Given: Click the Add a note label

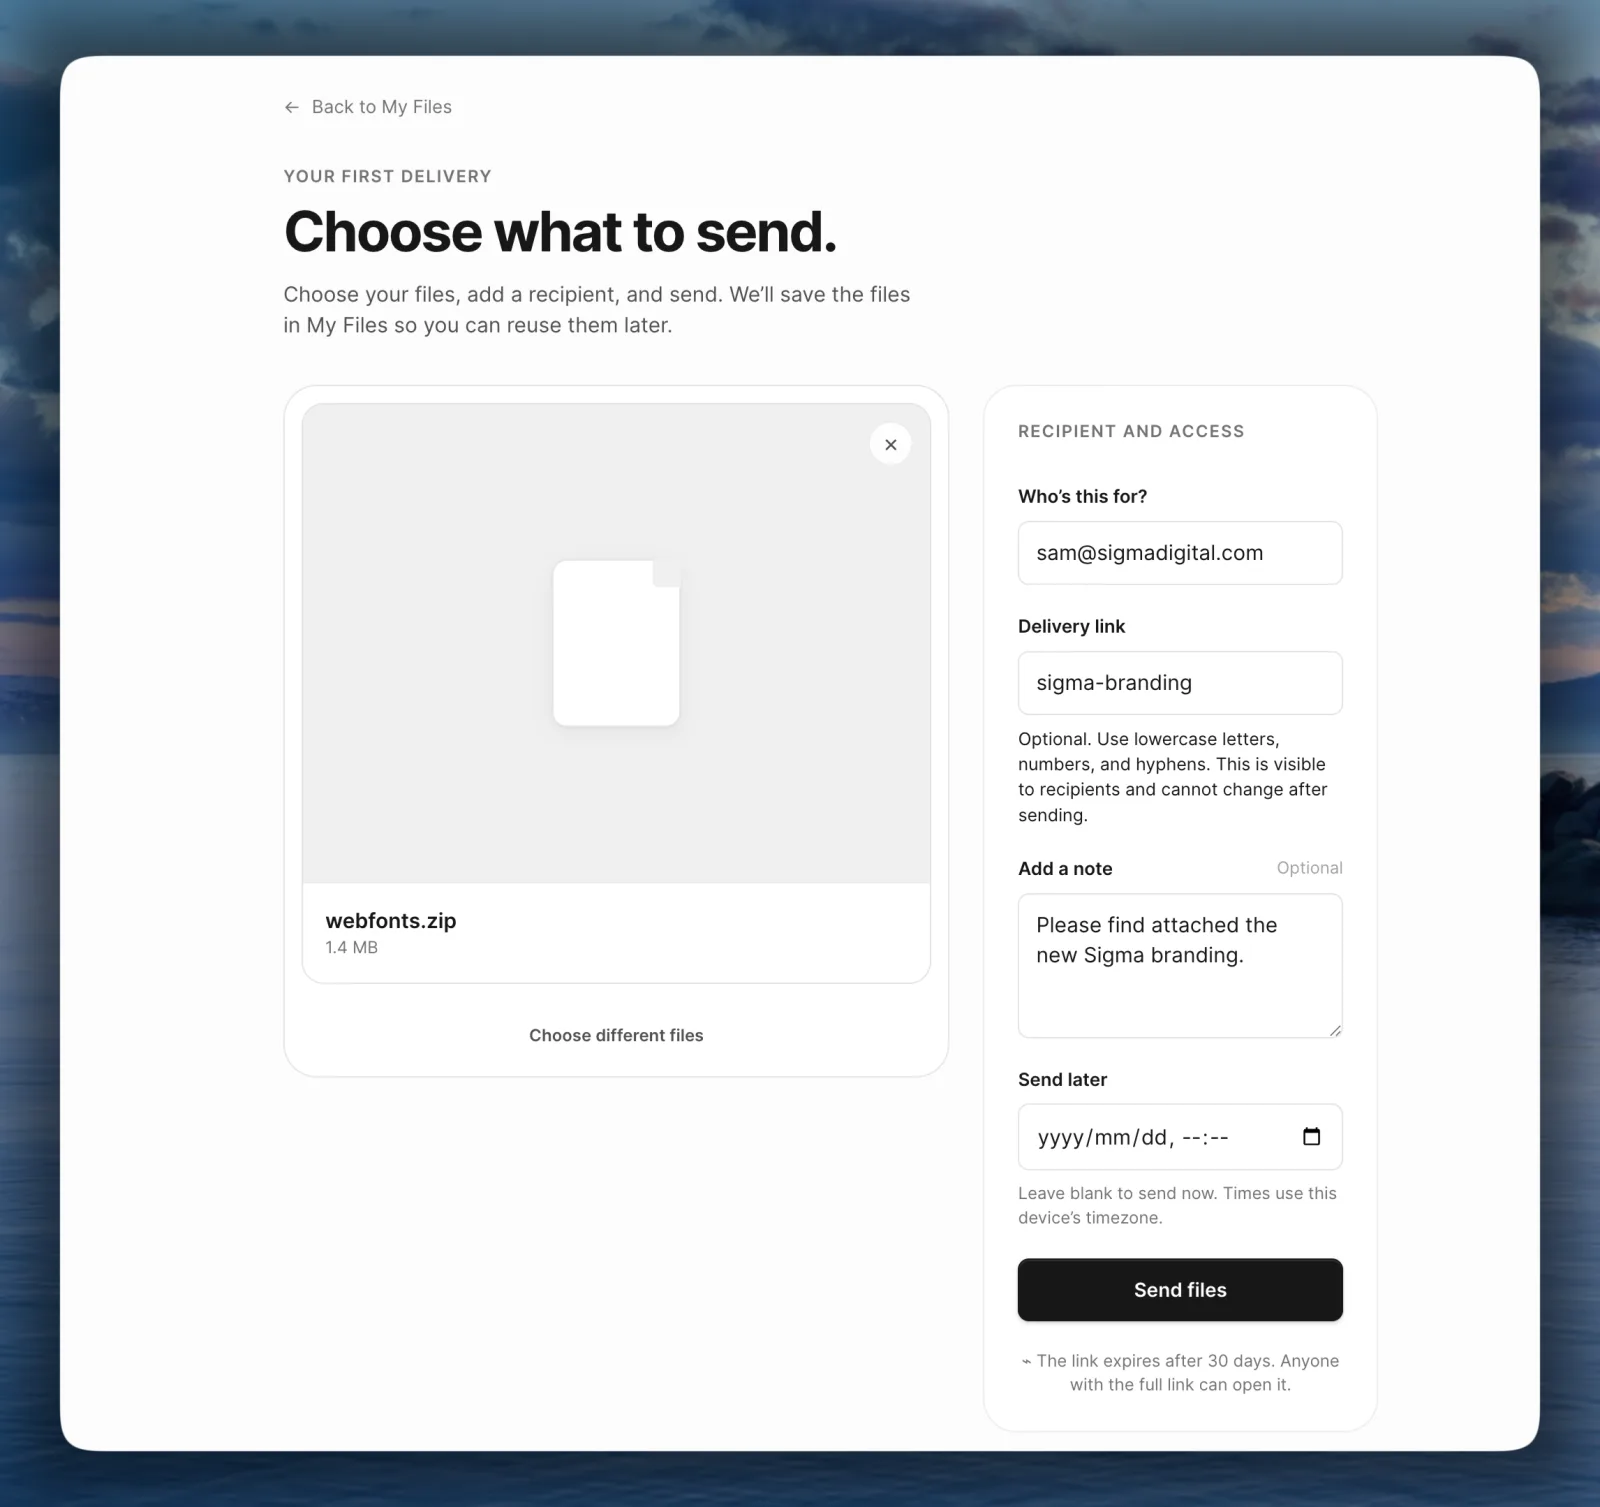Looking at the screenshot, I should click(1065, 868).
